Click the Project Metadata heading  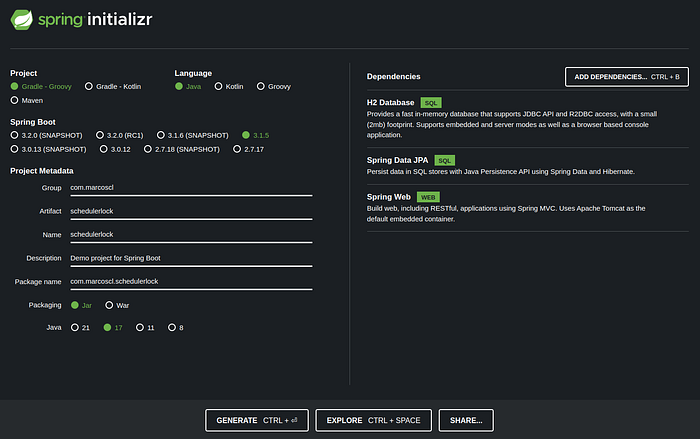pyautogui.click(x=42, y=171)
